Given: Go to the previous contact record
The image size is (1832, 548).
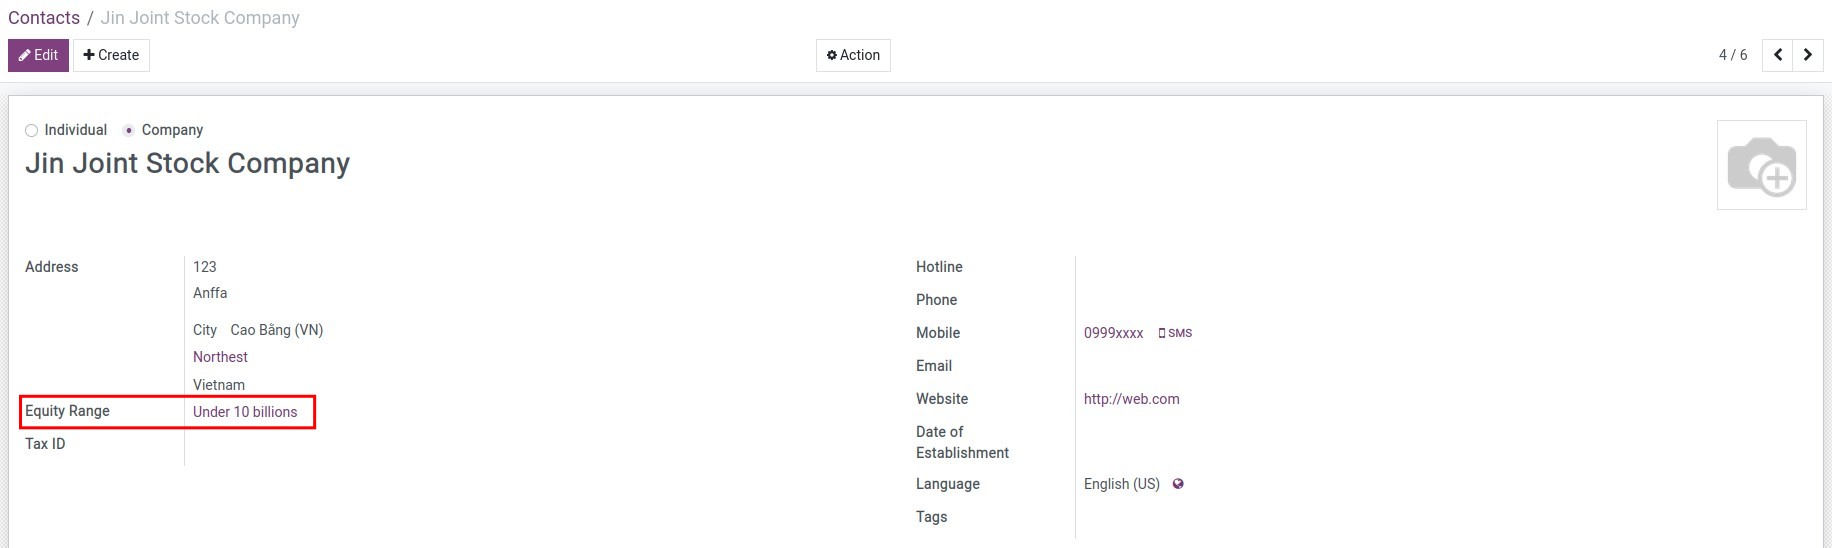Looking at the screenshot, I should pyautogui.click(x=1777, y=55).
